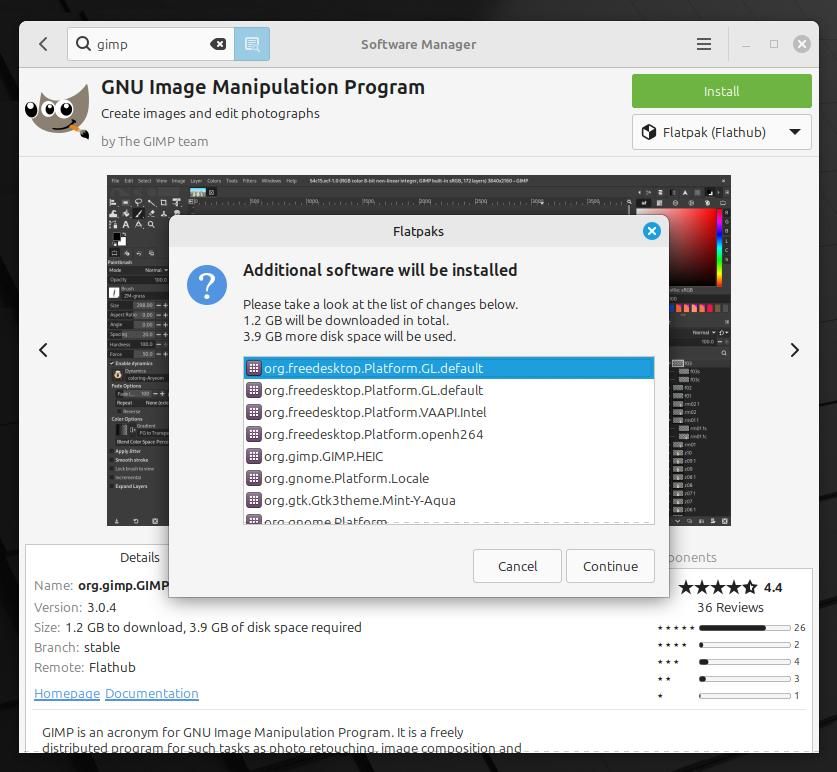Clear the gimp search text
Viewport: 837px width, 772px height.
point(218,44)
